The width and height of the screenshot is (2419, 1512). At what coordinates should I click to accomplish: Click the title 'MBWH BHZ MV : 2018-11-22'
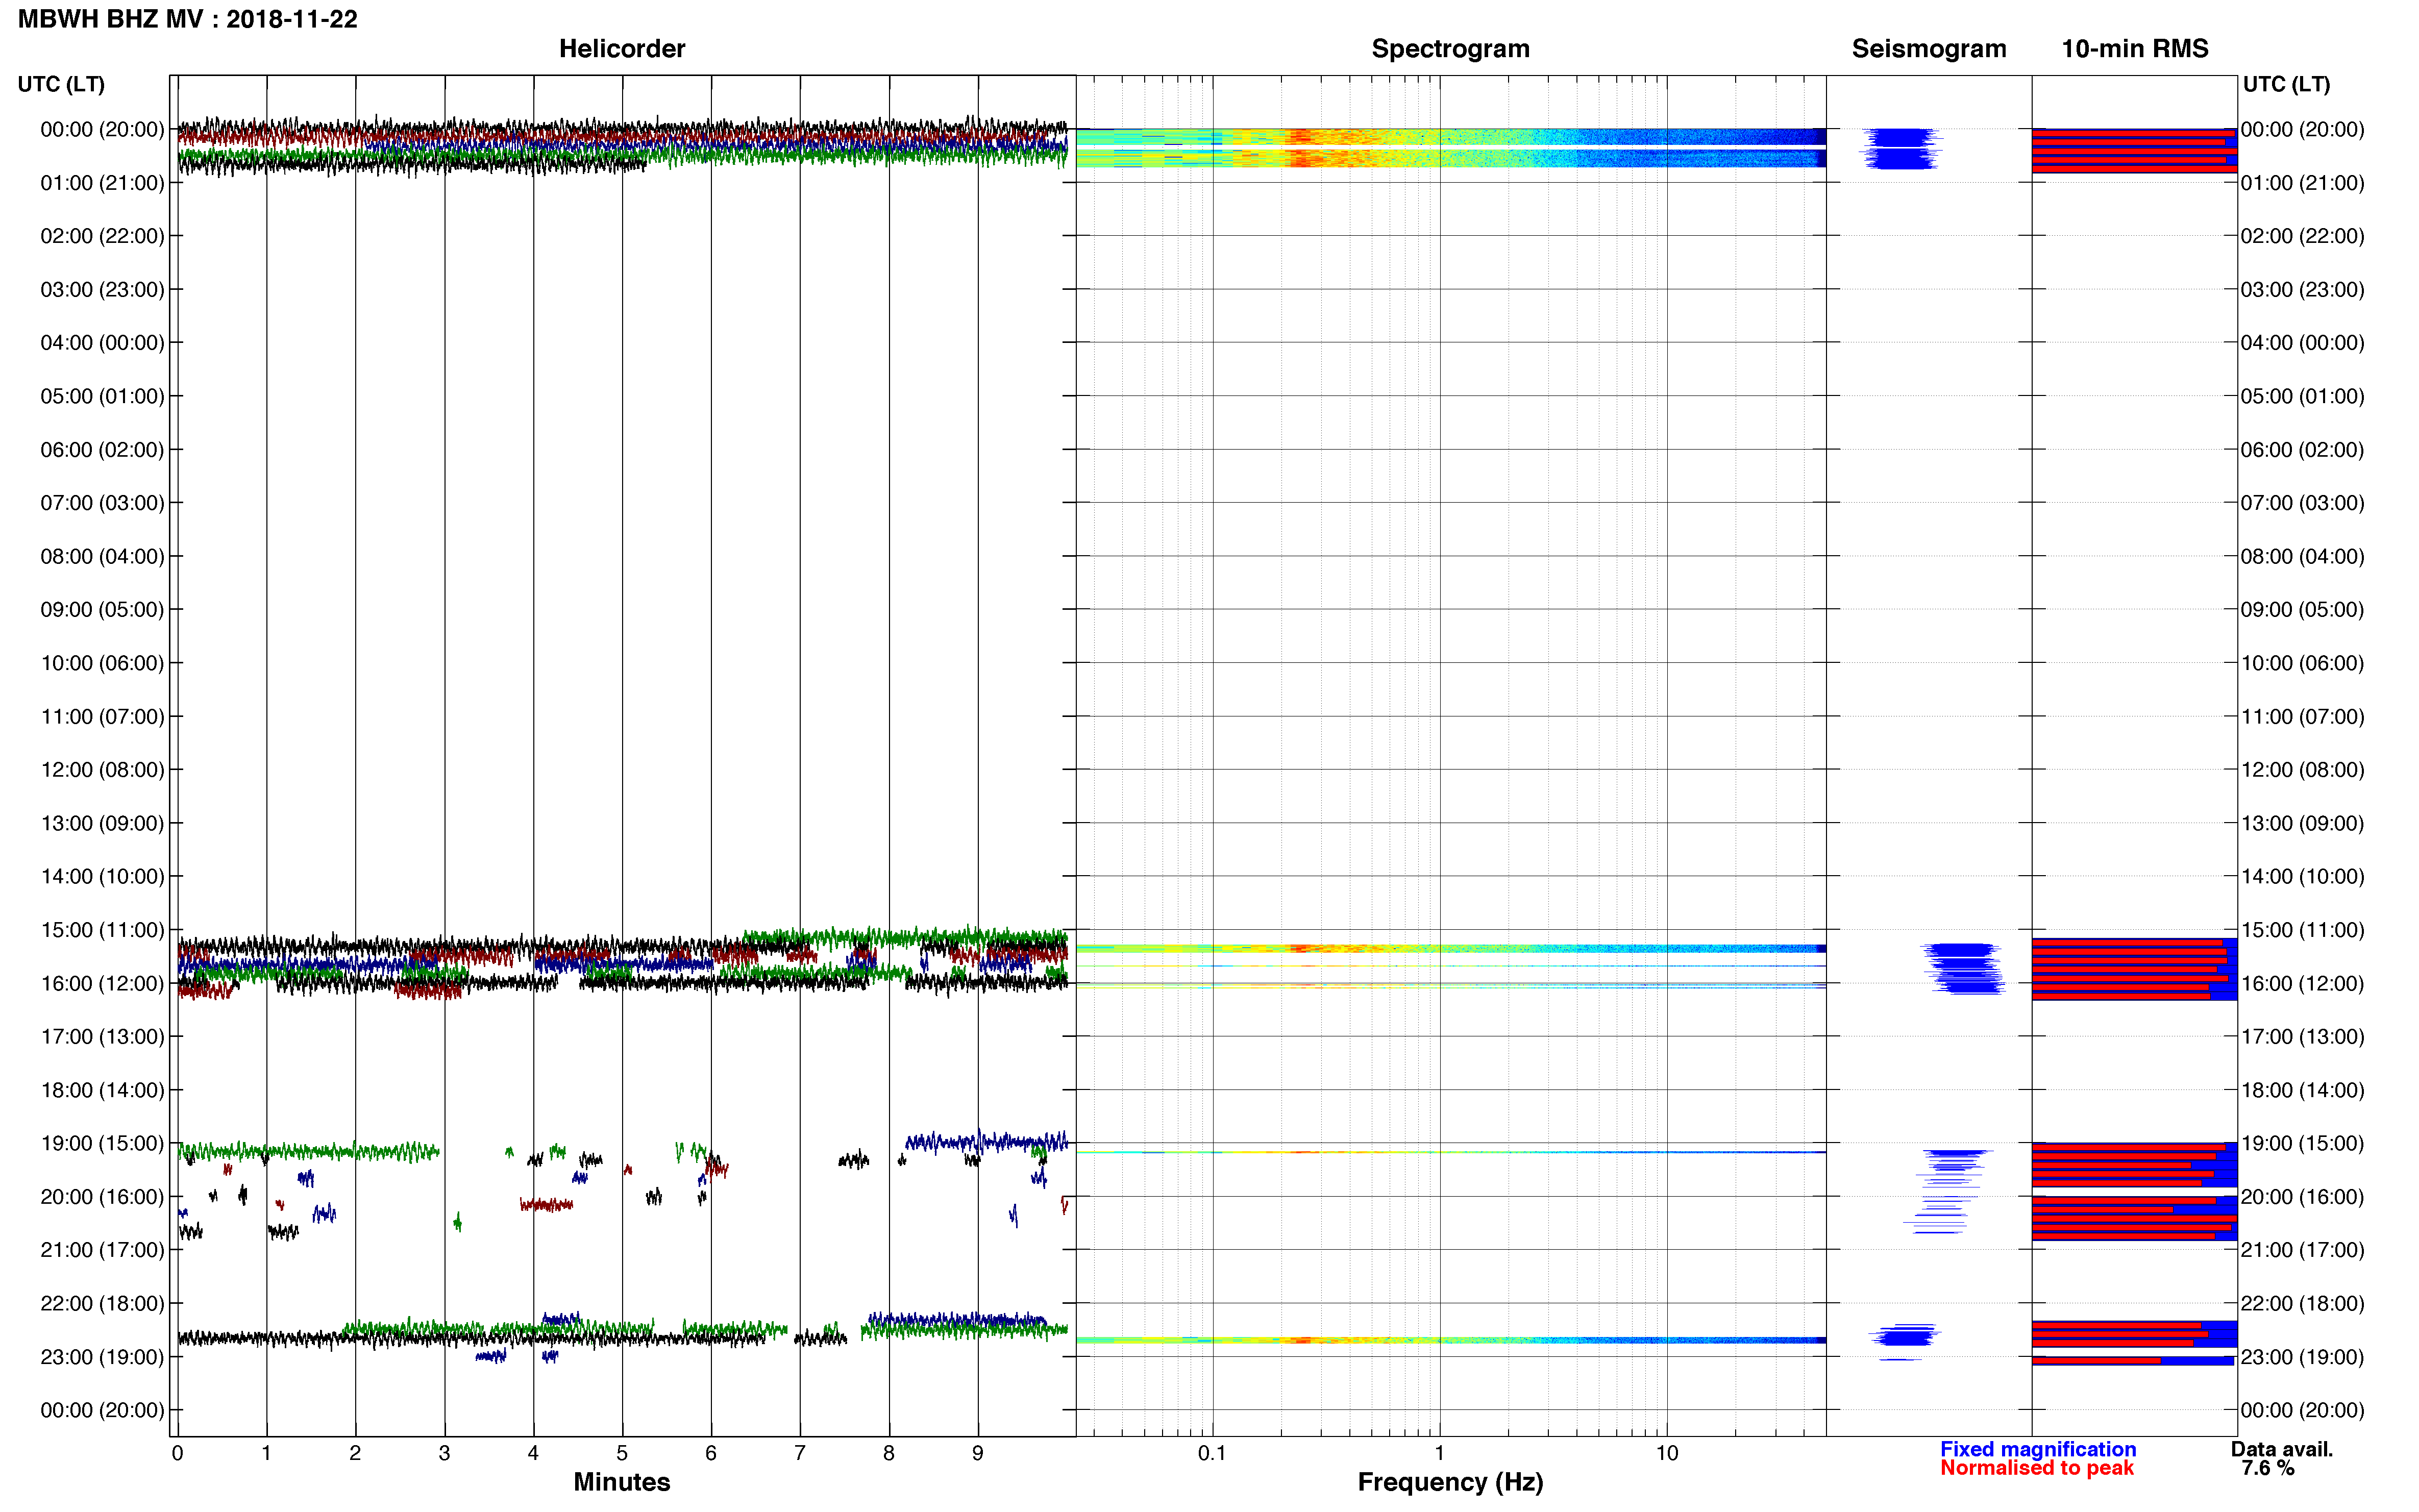point(187,19)
